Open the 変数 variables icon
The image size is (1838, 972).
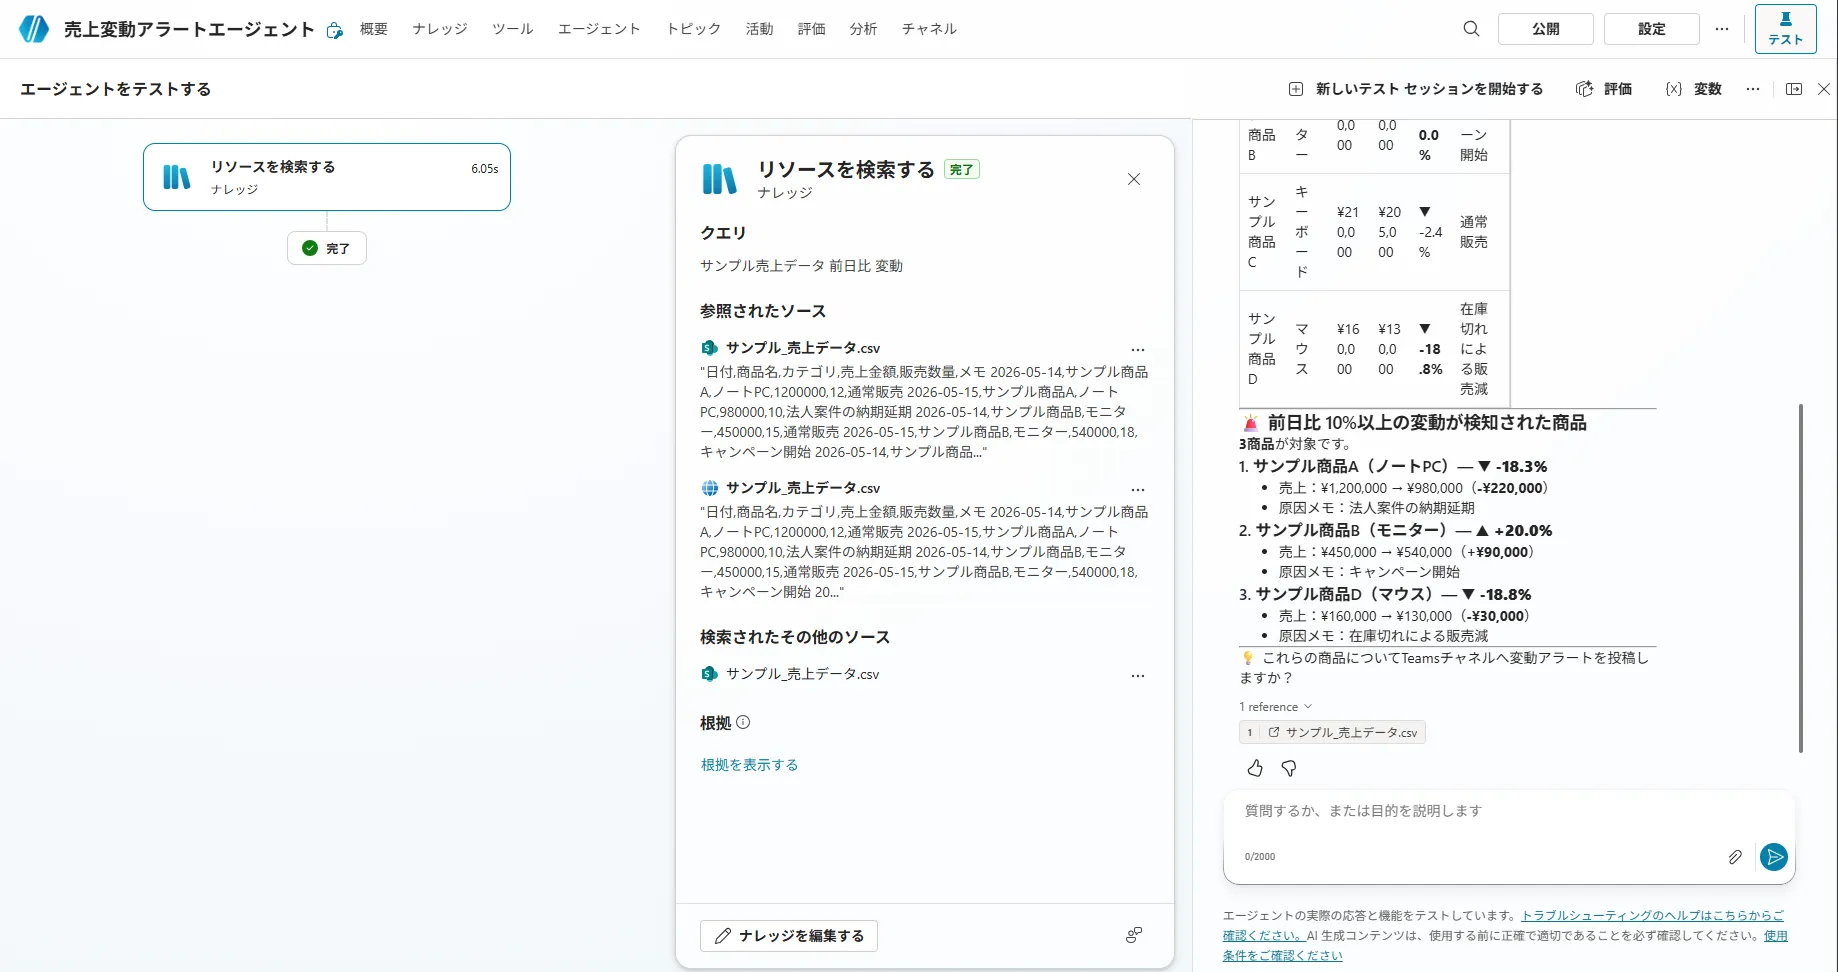(1673, 89)
